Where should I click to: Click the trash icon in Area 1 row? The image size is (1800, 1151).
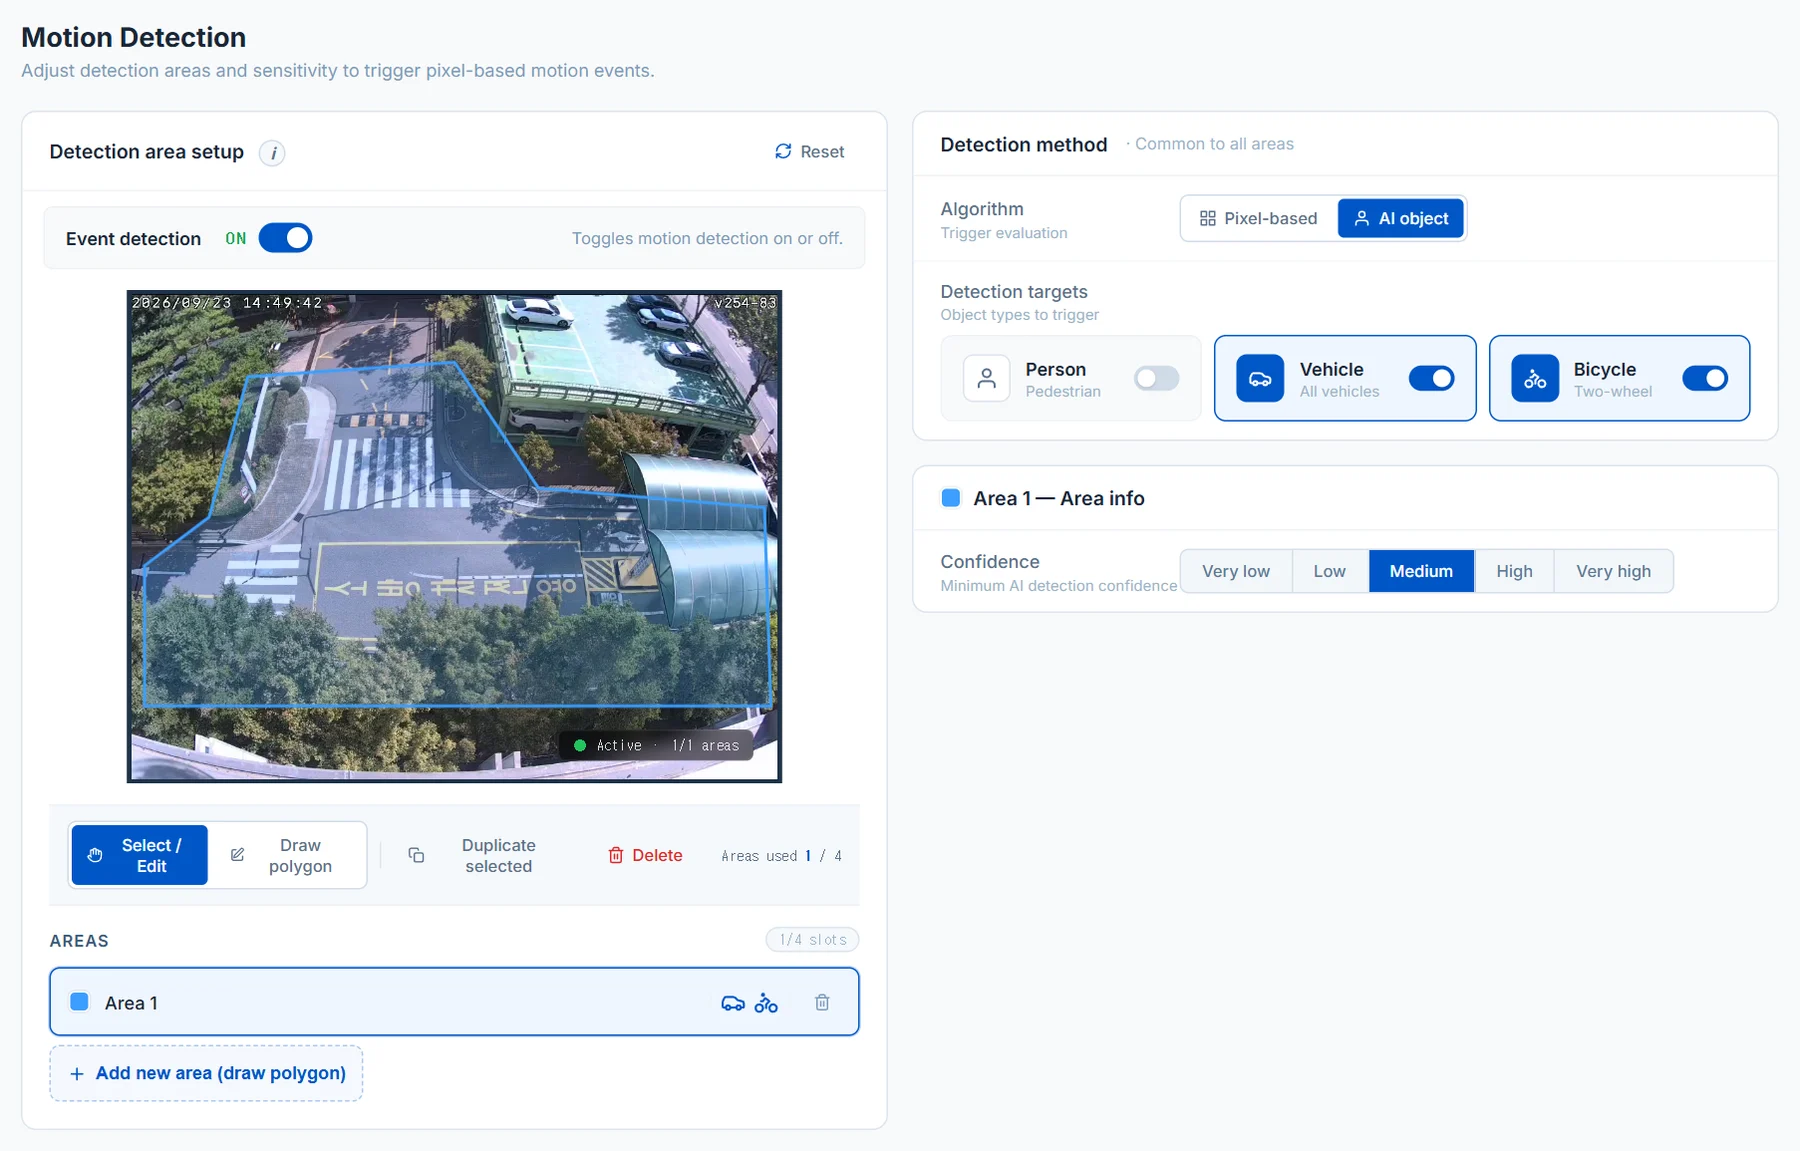[x=822, y=1002]
